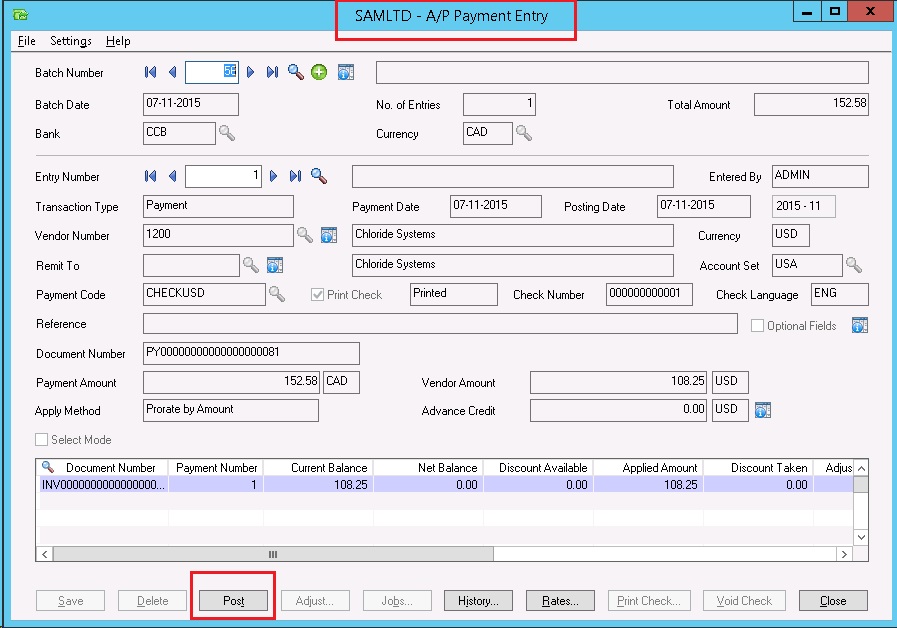Image resolution: width=897 pixels, height=628 pixels.
Task: Open Payment Code finder magnifier
Action: [277, 294]
